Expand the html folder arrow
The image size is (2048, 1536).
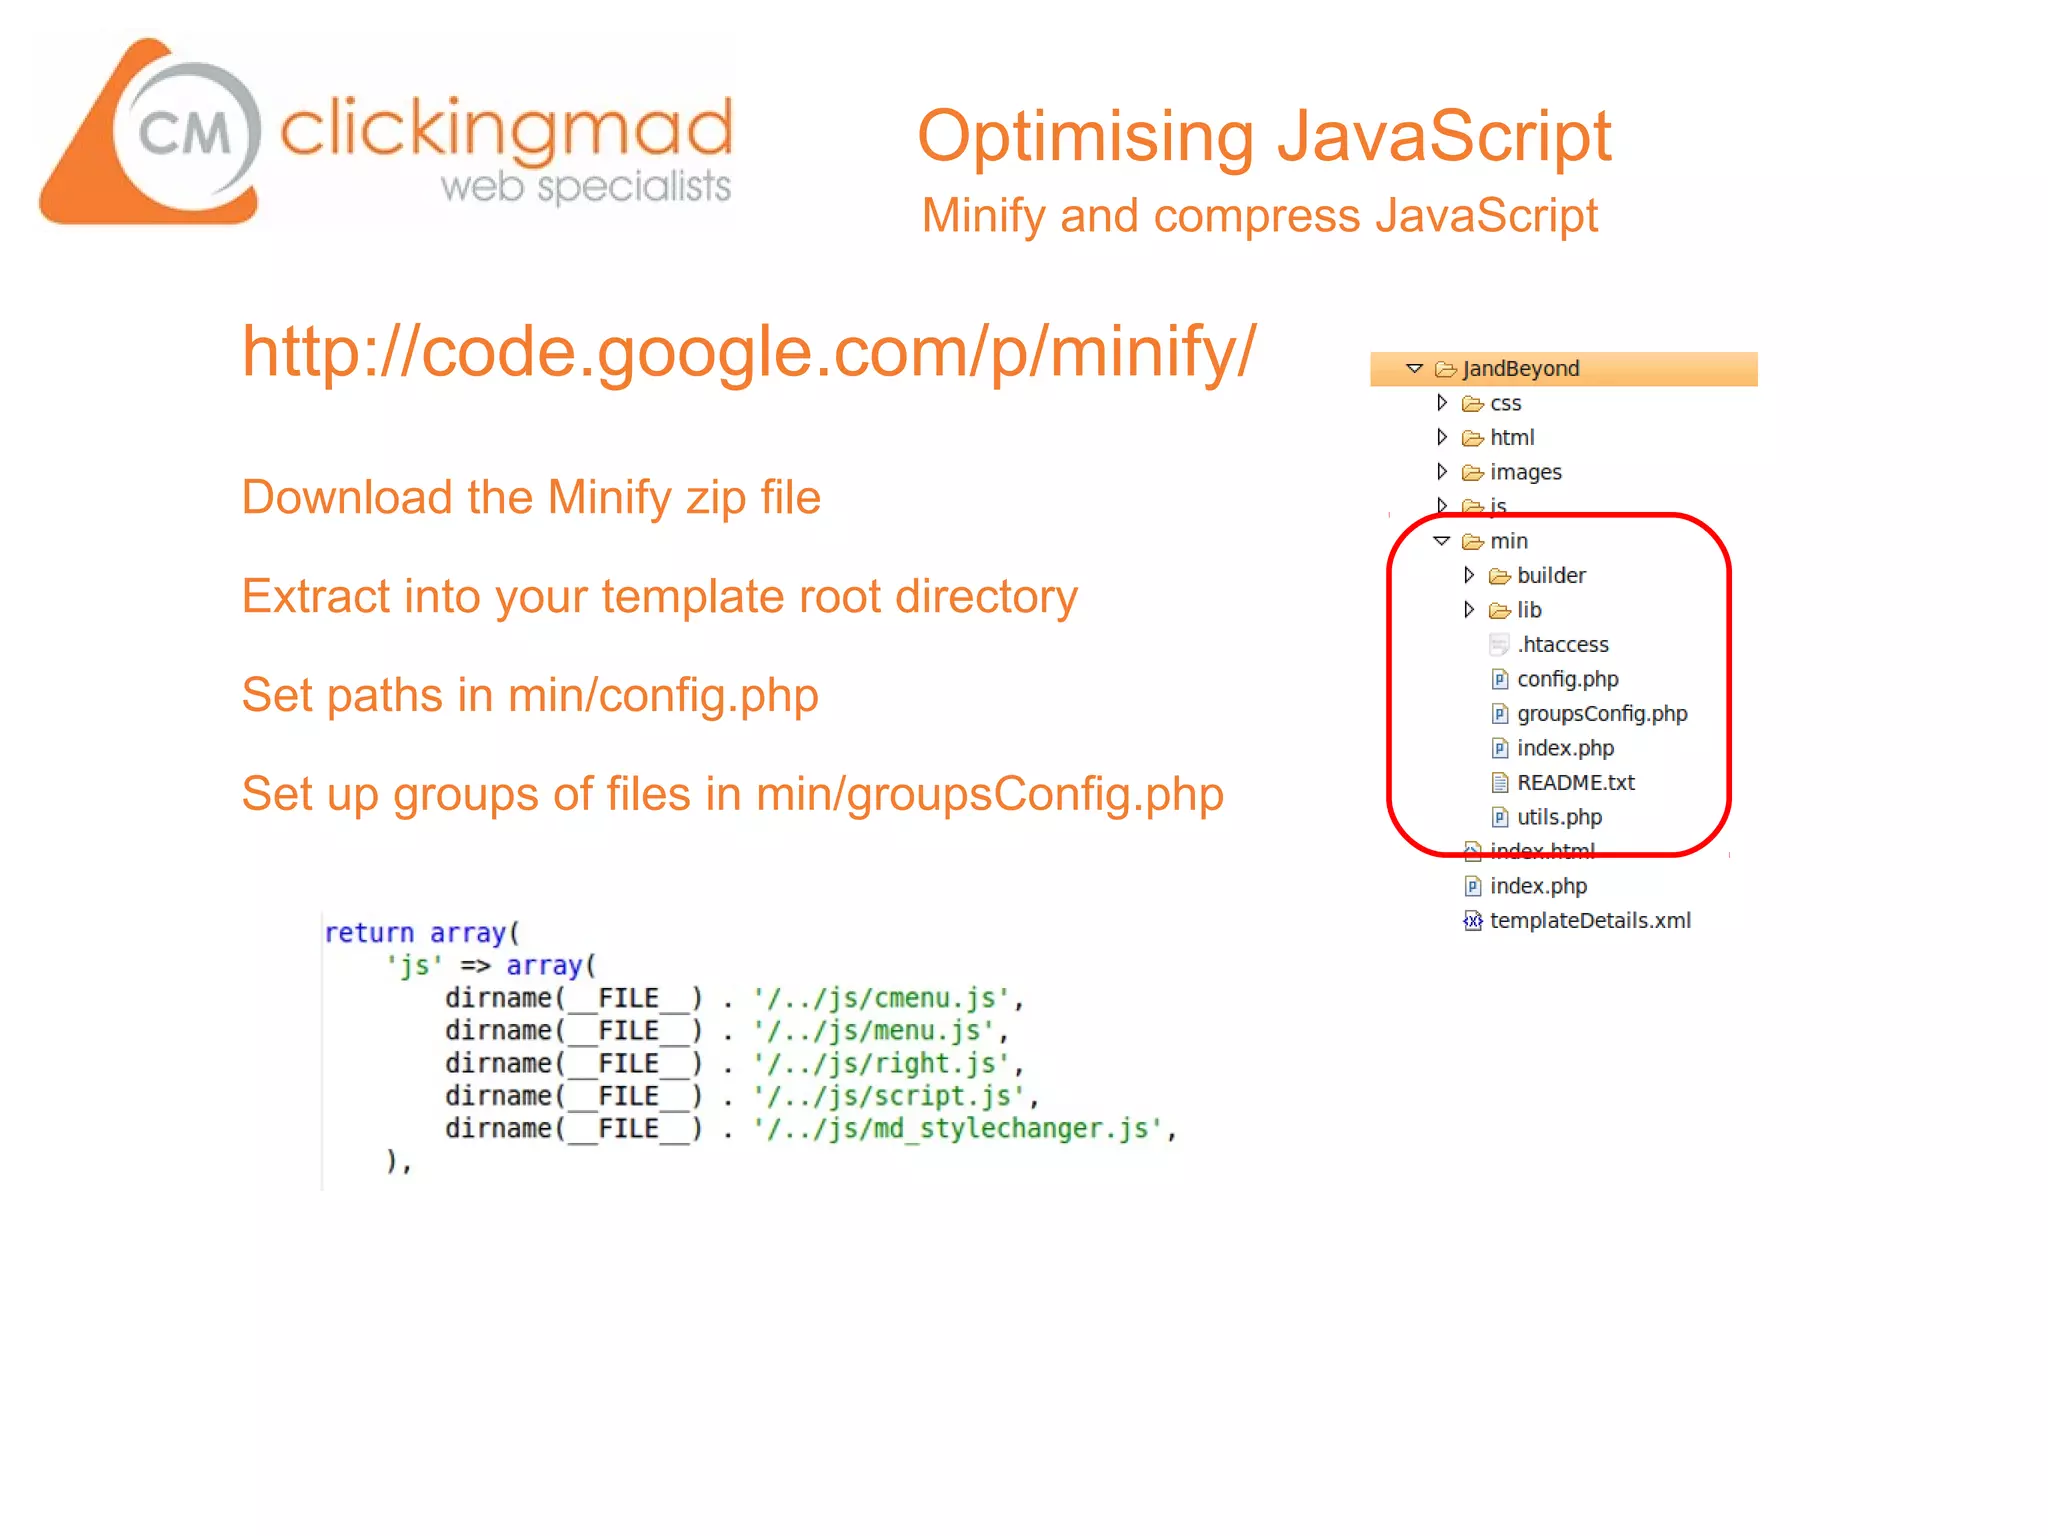pos(1442,437)
